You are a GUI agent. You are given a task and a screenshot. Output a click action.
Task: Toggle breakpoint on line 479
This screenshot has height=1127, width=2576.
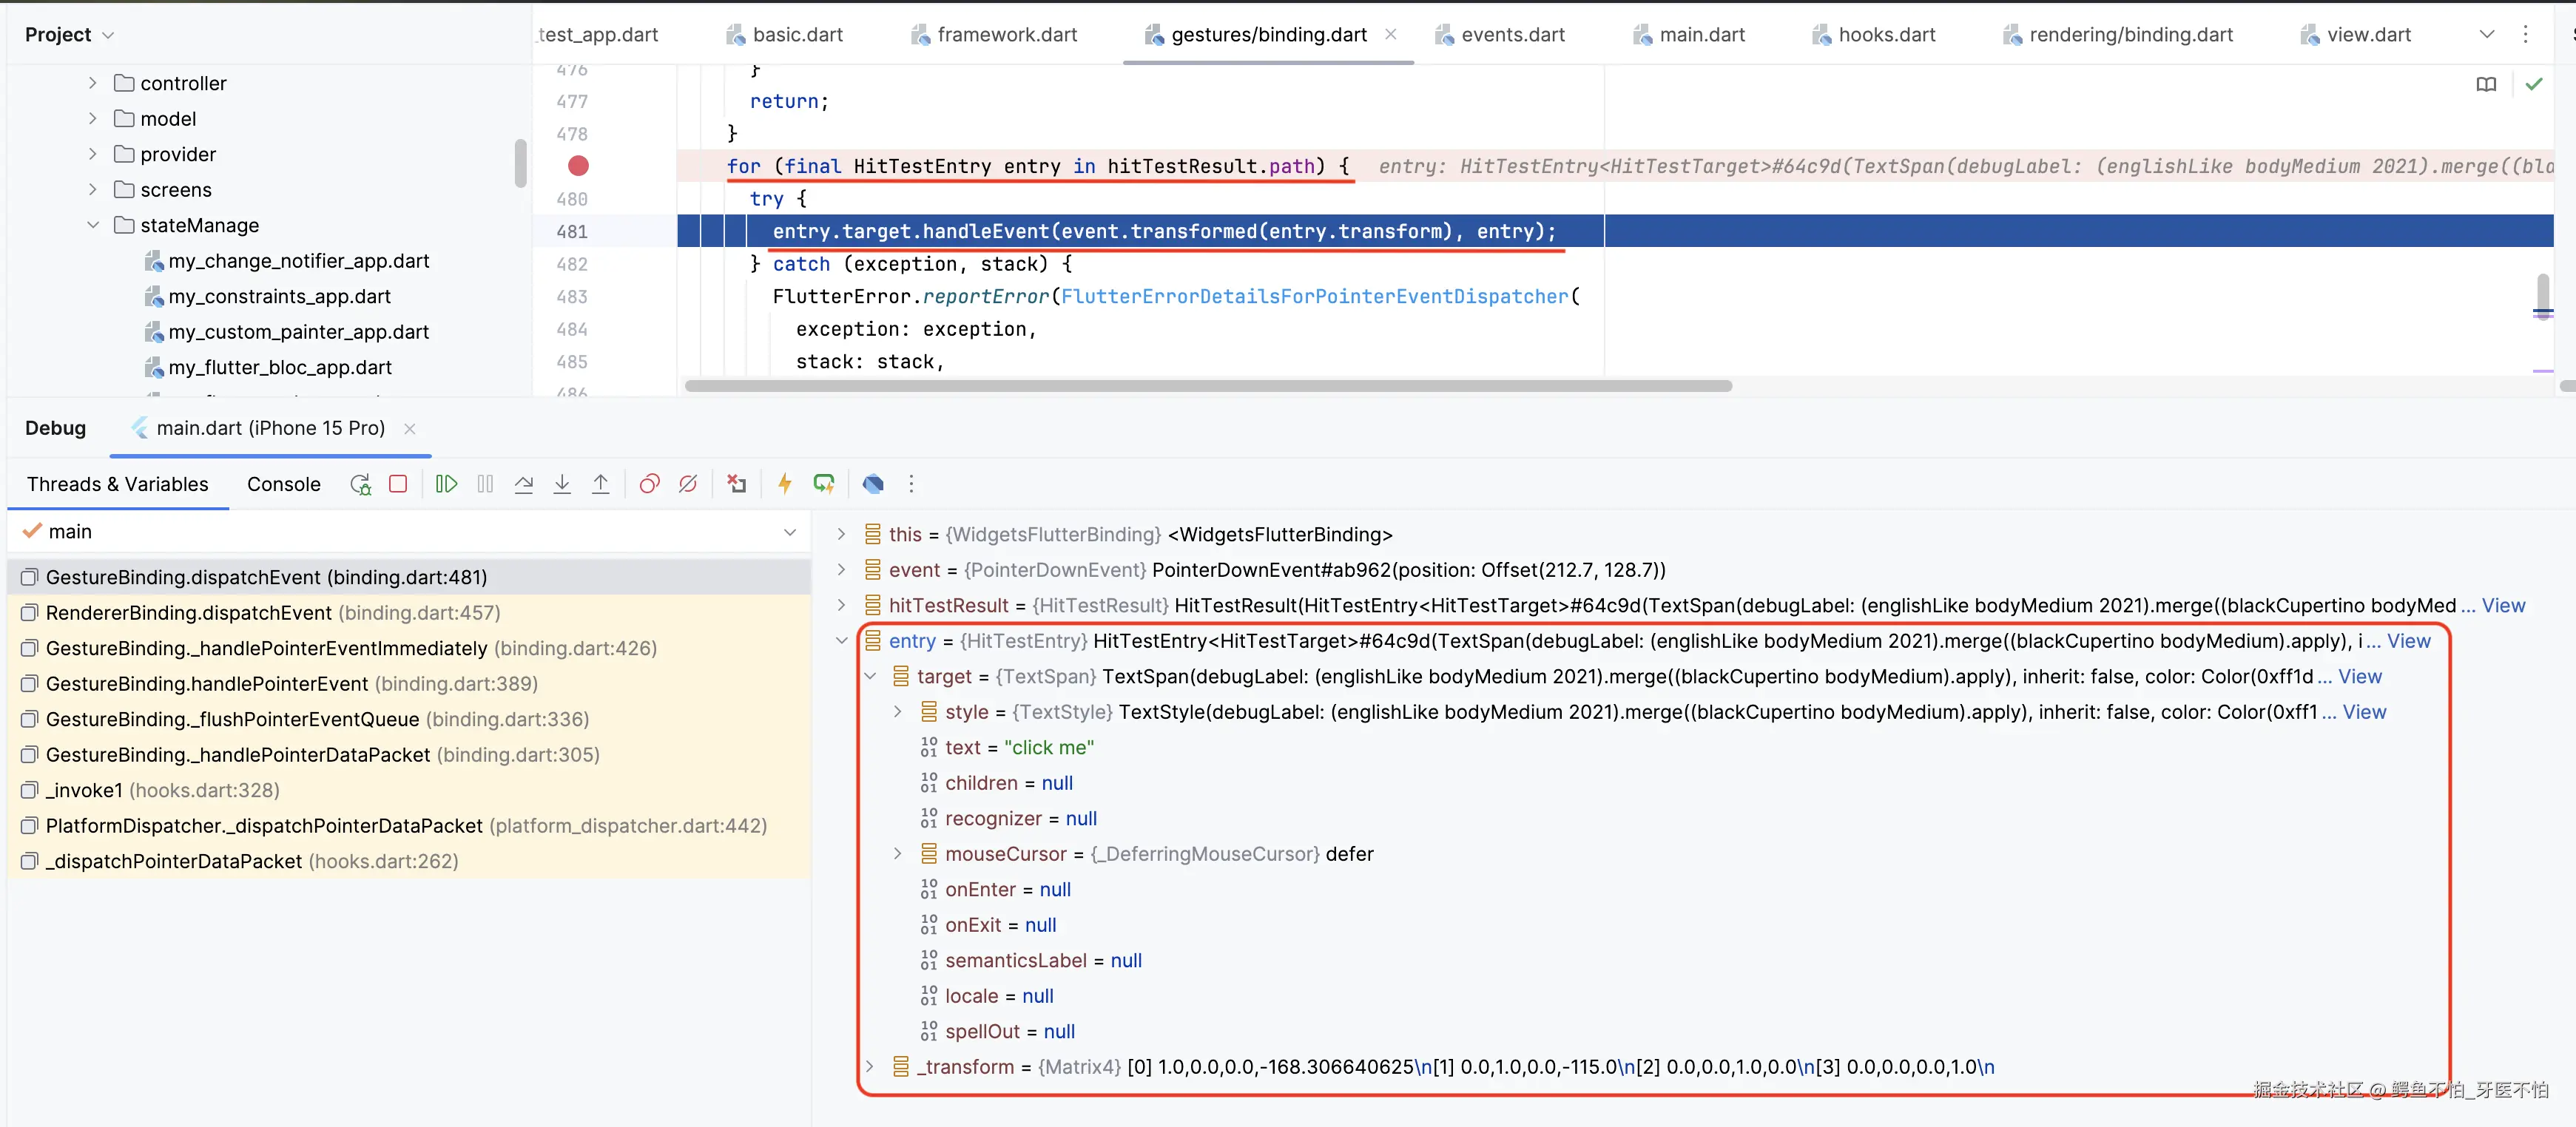578,166
